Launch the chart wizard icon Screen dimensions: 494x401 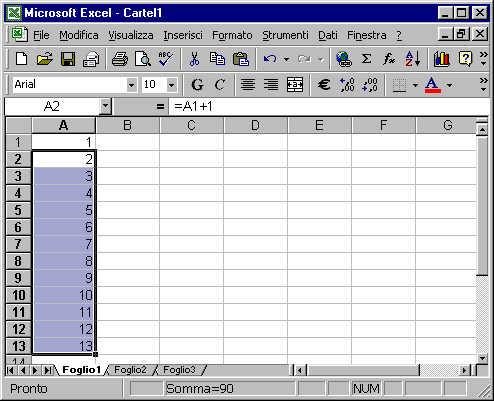click(442, 59)
